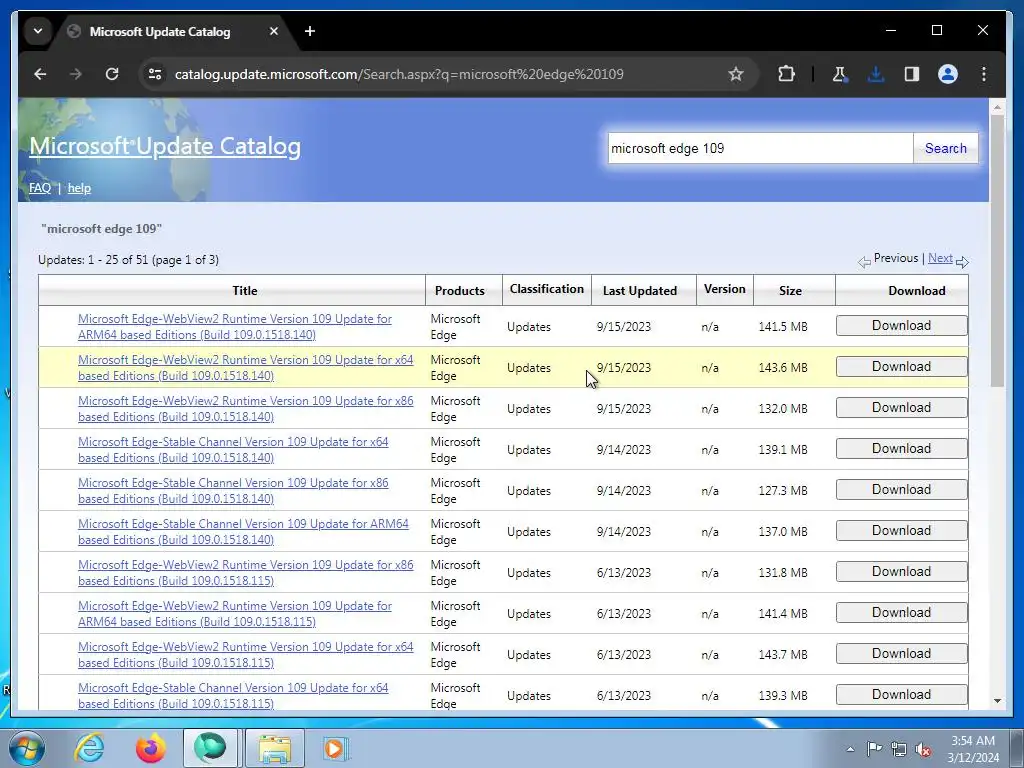Open WebView2 Runtime ARM64 Build 109.0.1518.140 link
Screen dimensions: 1024x768
click(234, 327)
